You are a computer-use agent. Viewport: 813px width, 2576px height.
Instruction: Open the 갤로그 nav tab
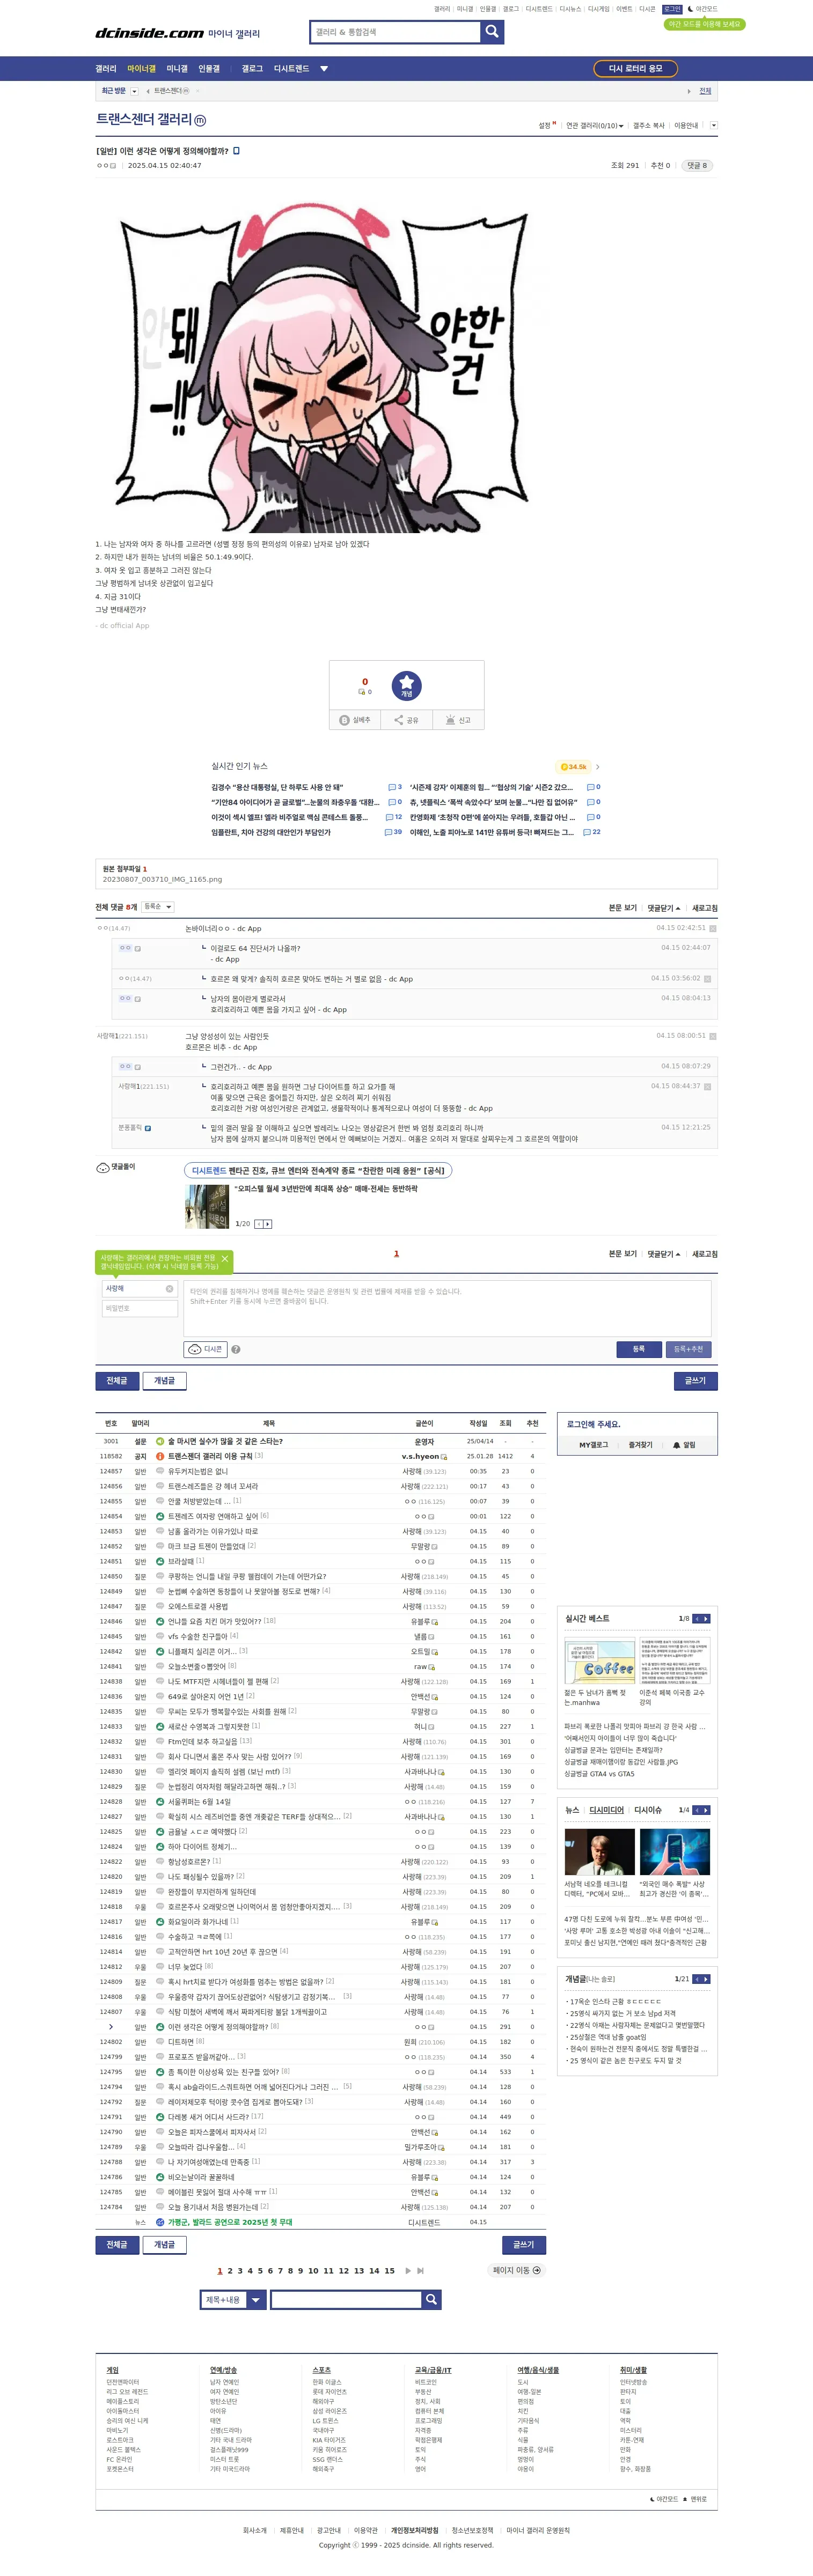pos(252,69)
